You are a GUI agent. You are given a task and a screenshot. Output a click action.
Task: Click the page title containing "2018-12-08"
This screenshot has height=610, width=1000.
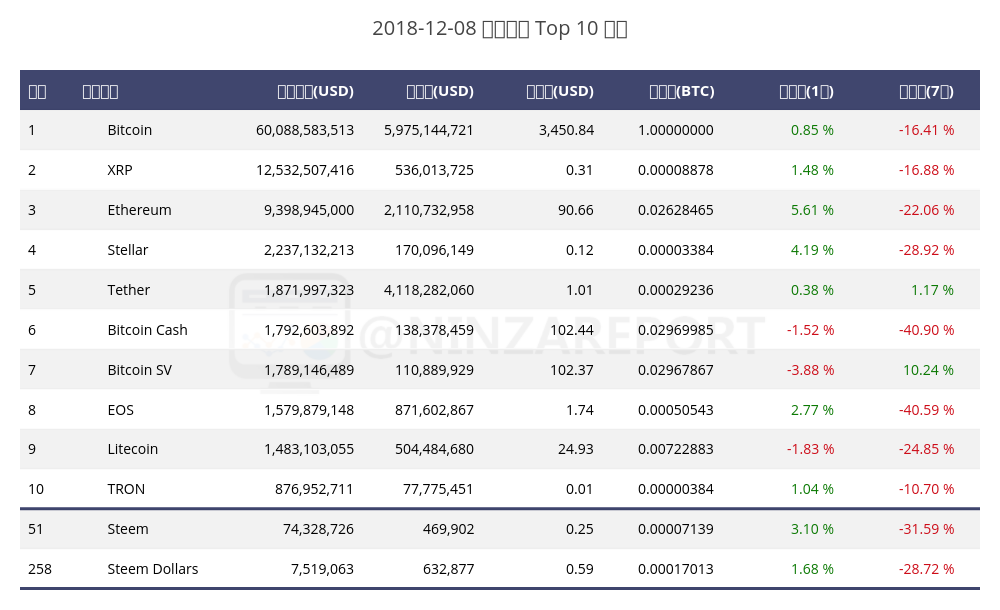[x=500, y=29]
